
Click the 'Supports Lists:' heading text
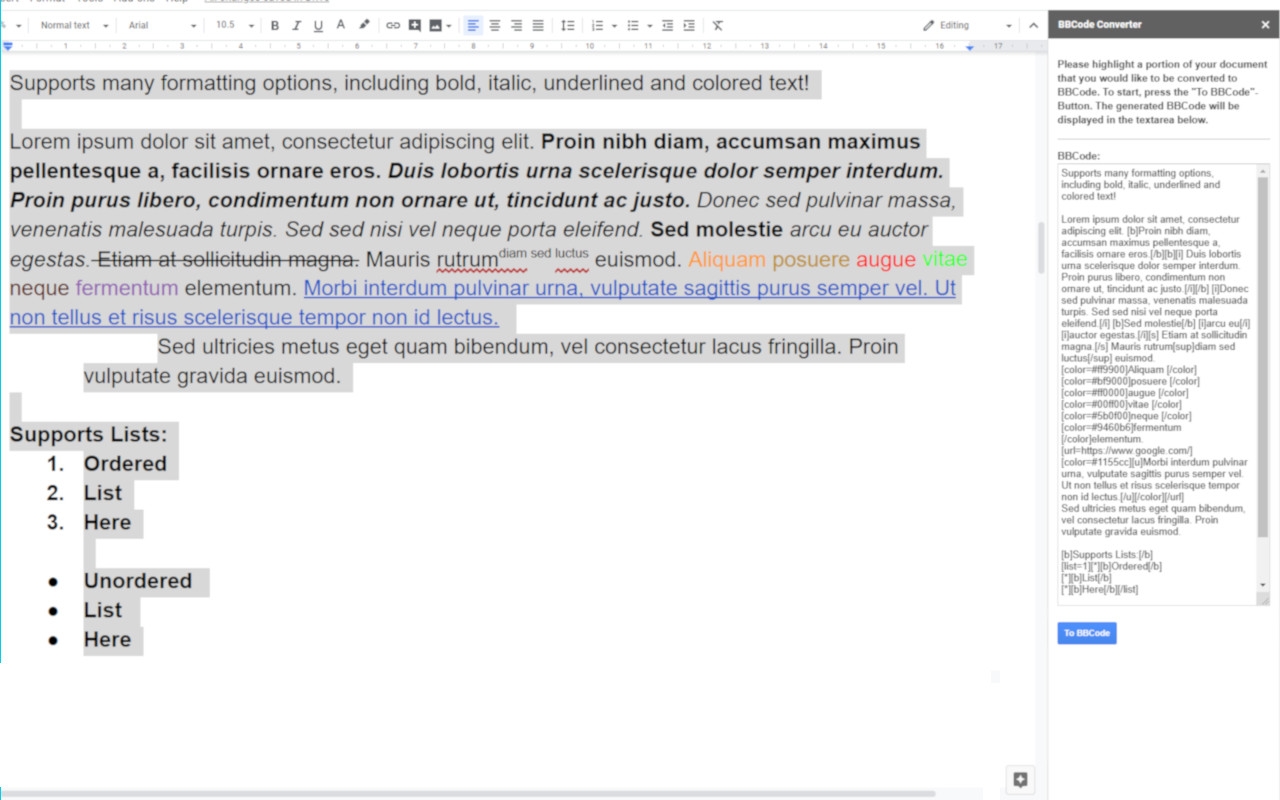point(89,435)
